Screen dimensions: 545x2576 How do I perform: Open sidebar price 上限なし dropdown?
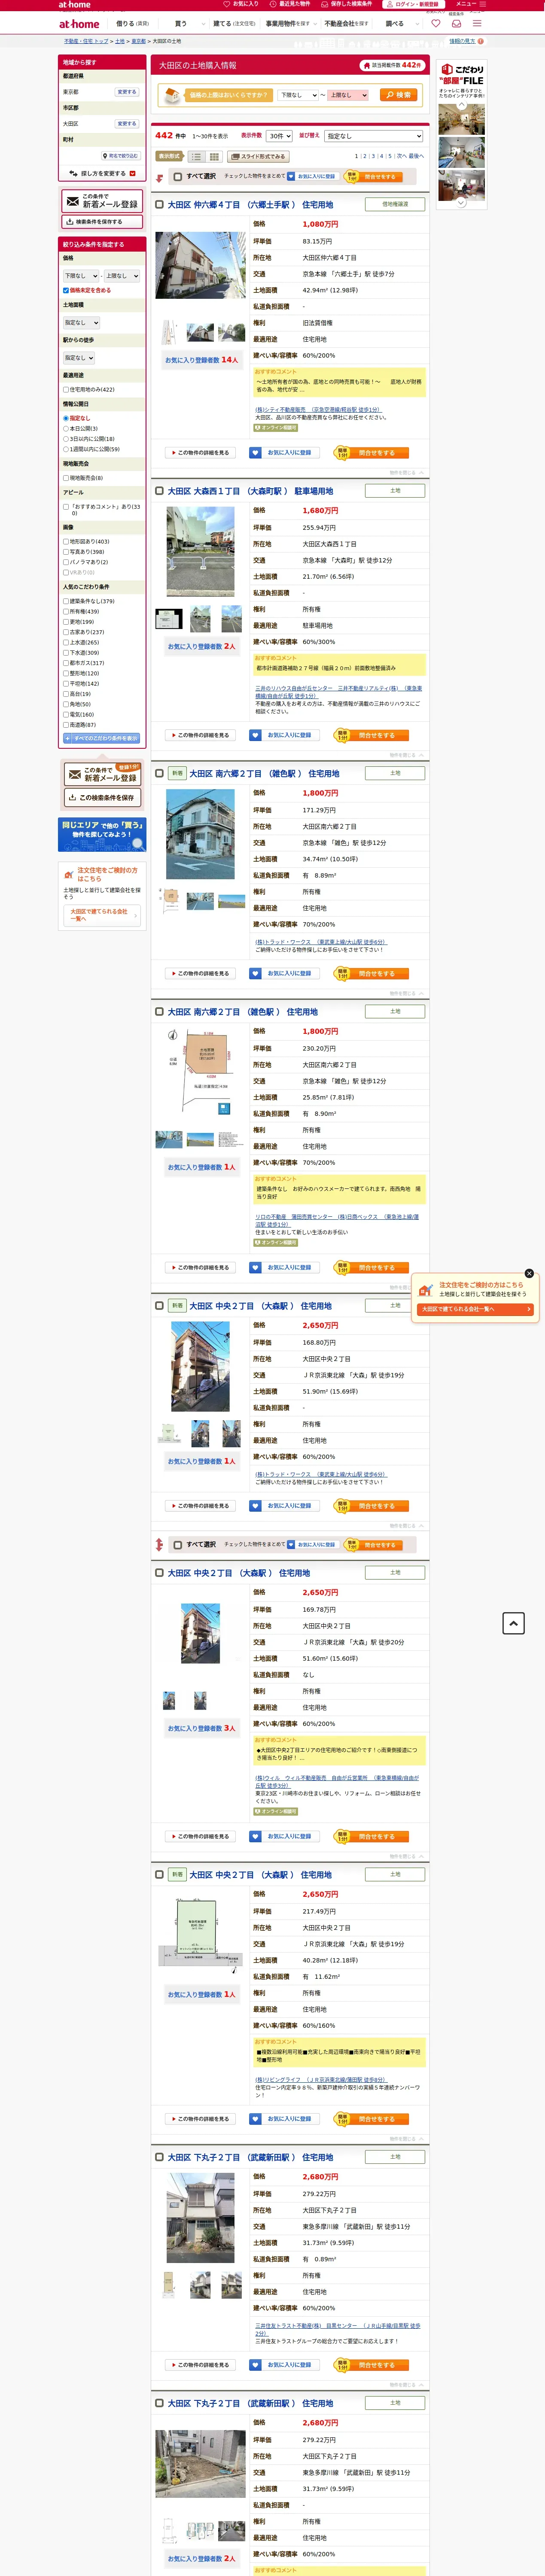pos(122,275)
